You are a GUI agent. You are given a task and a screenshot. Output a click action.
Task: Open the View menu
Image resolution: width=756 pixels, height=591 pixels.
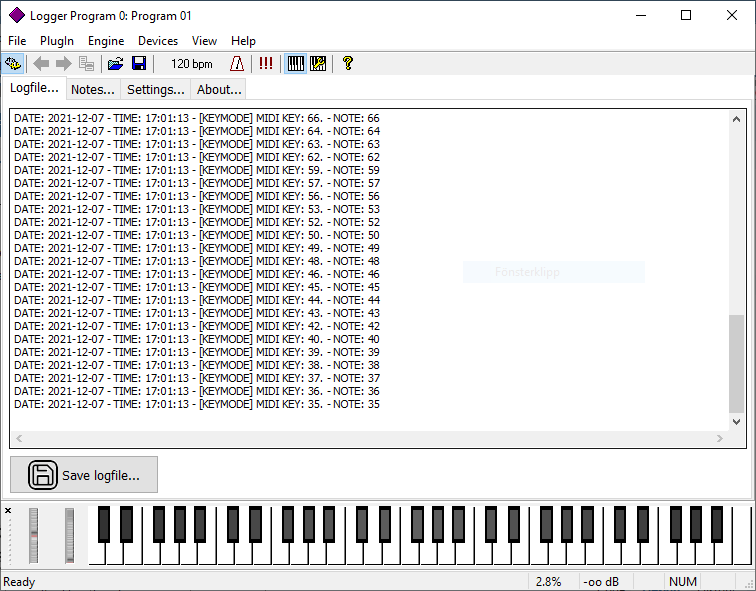click(204, 41)
